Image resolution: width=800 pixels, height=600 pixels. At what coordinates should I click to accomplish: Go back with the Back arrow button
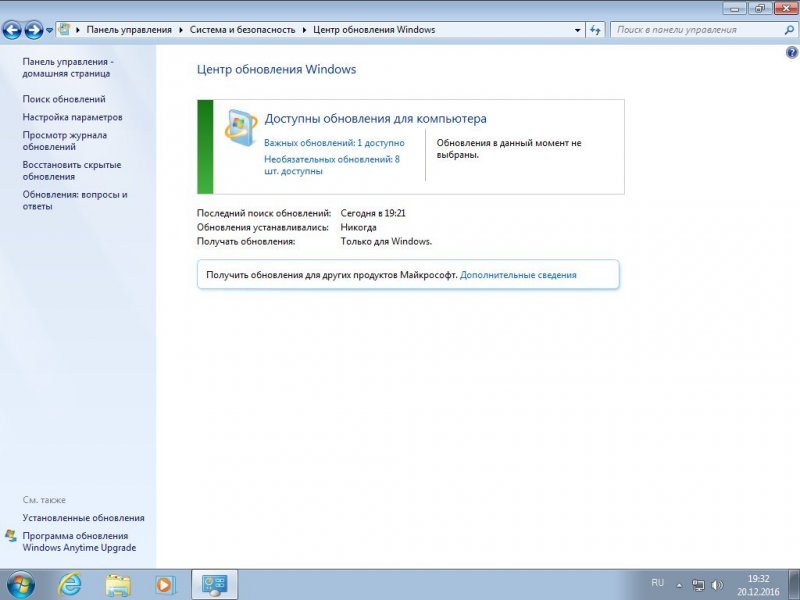point(12,30)
